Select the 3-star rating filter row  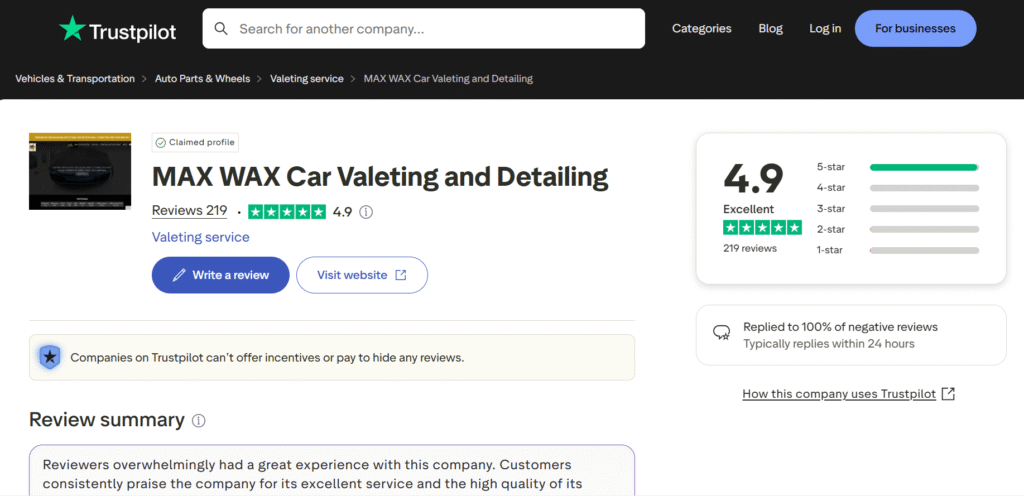click(897, 208)
